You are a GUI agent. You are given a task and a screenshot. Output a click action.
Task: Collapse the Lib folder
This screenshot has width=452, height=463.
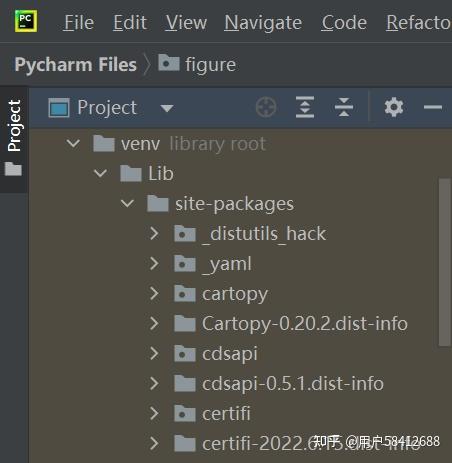100,173
